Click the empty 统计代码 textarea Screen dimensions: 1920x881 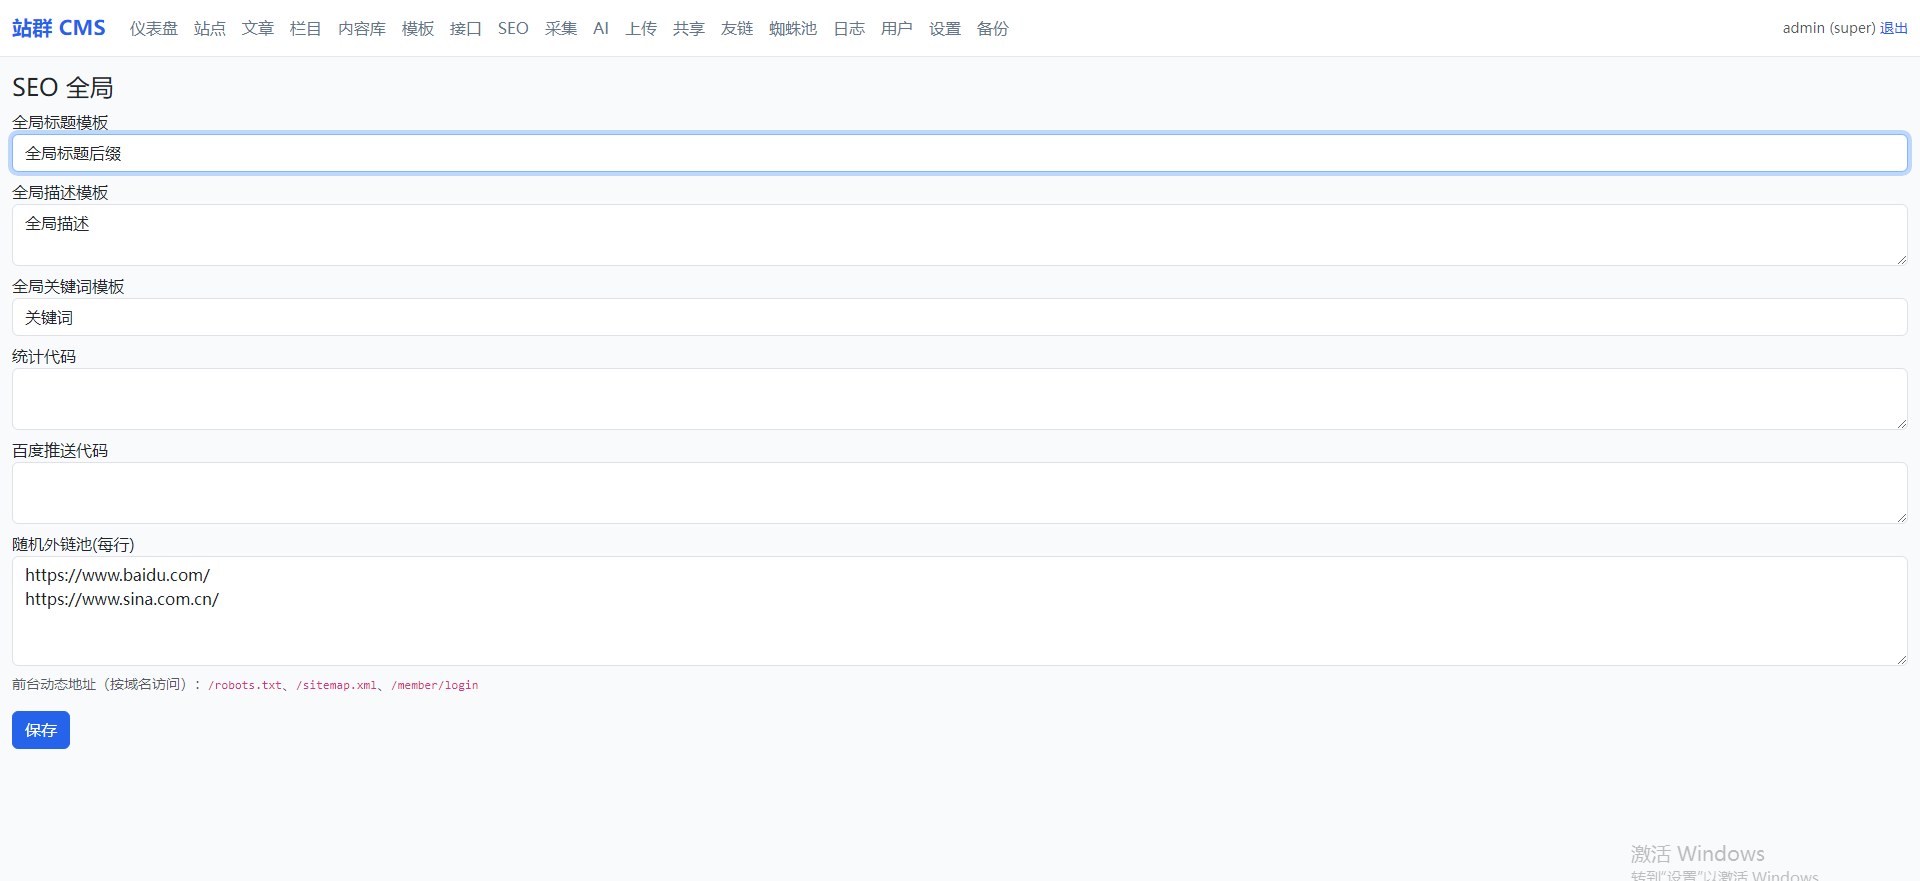[959, 399]
